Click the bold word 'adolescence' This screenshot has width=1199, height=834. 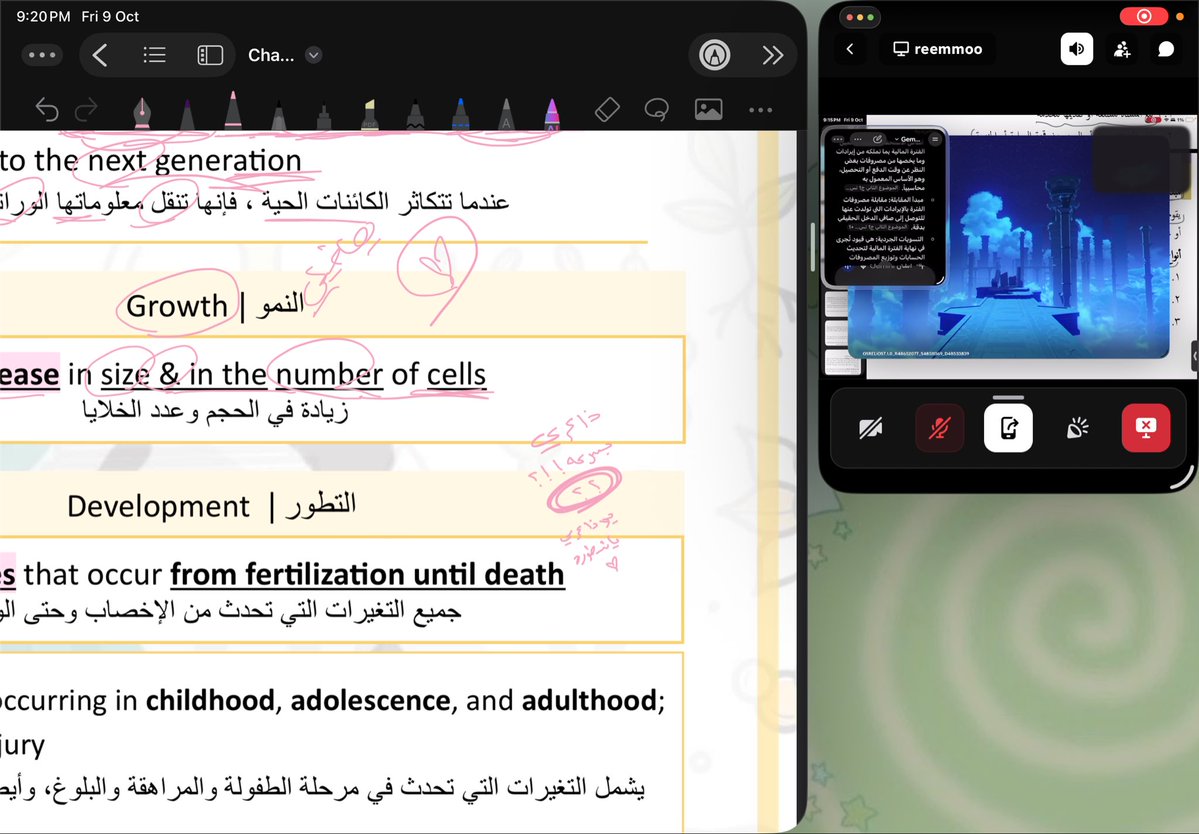coord(370,700)
